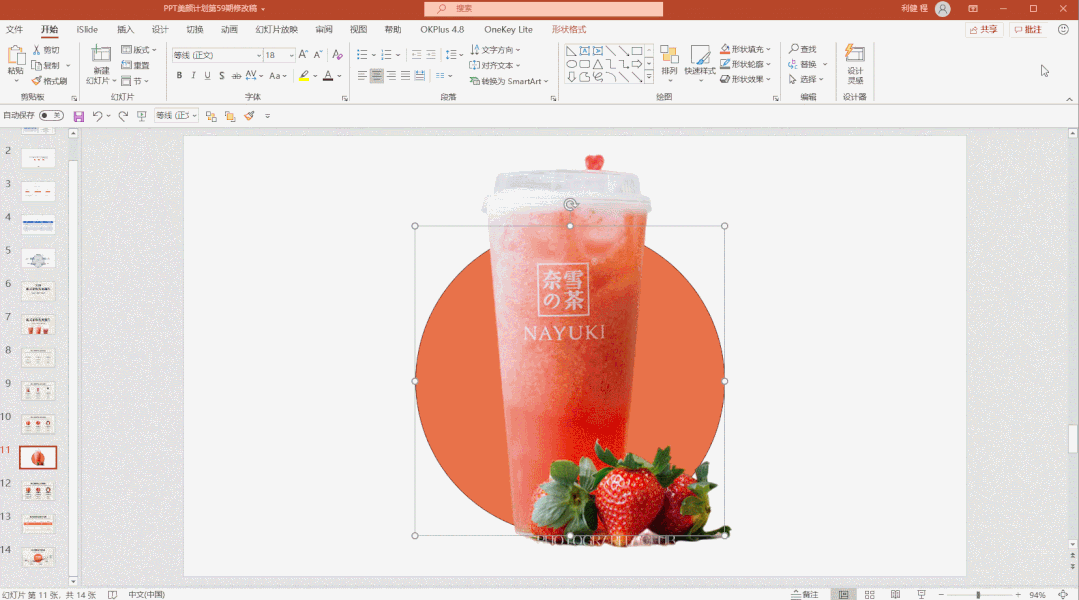The height and width of the screenshot is (600, 1079).
Task: Open Shape Effects (形状效果) dropdown
Action: coord(746,79)
